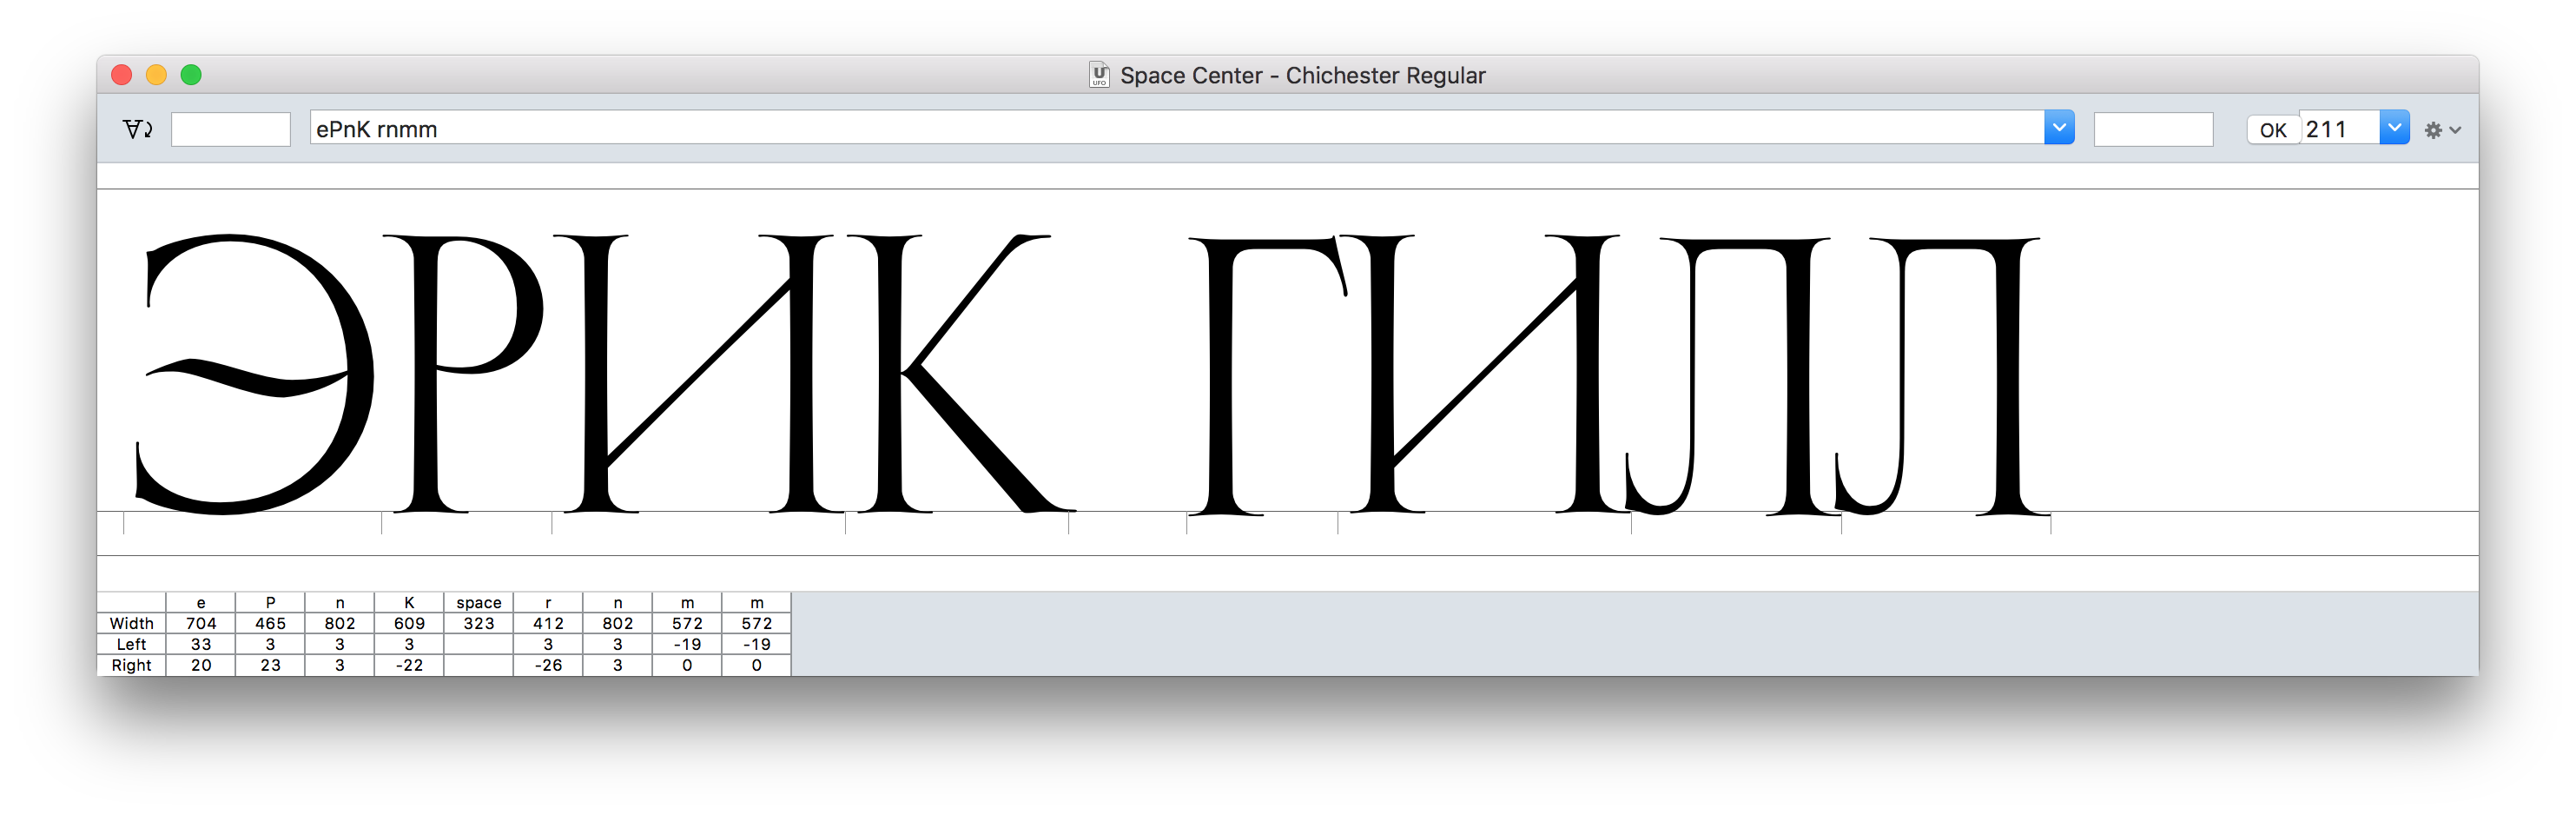Click the UFO document icon in the title bar
This screenshot has height=815, width=2576.
click(1099, 75)
